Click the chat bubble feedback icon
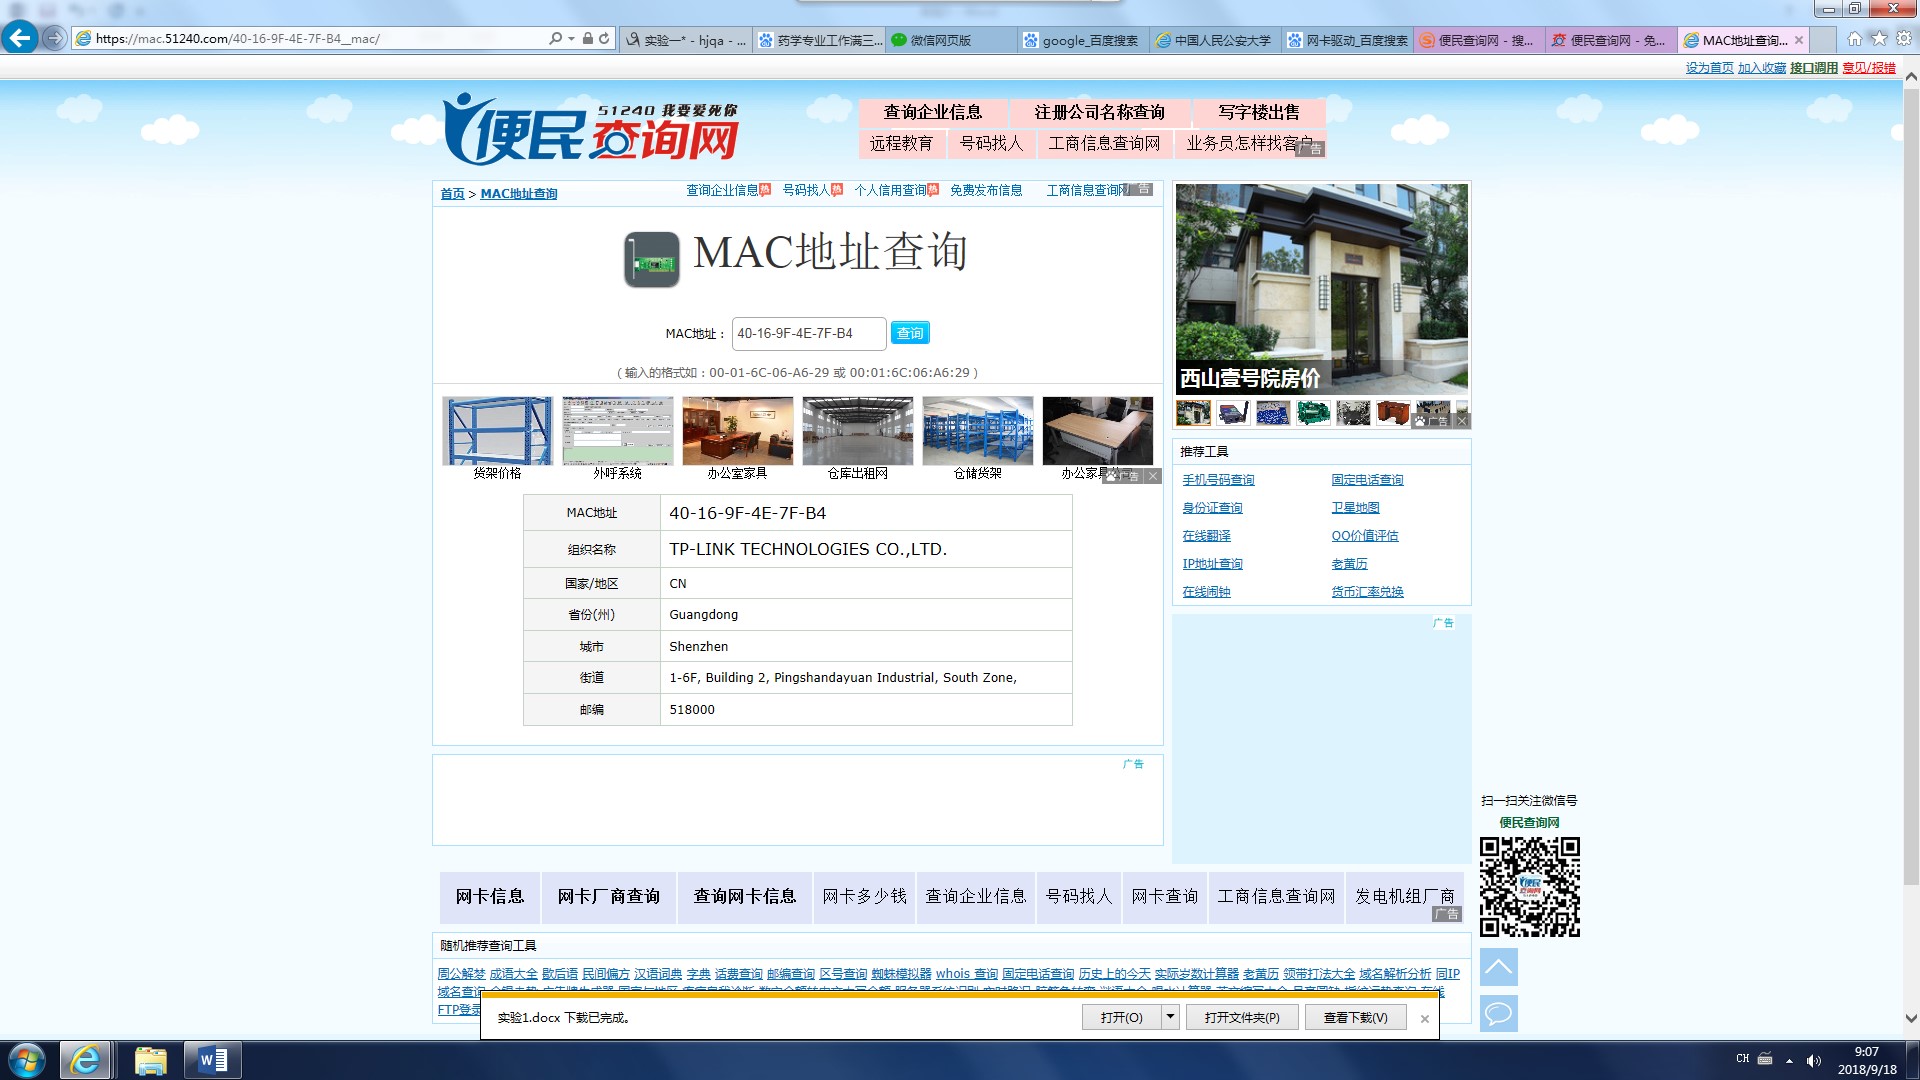The image size is (1920, 1080). pyautogui.click(x=1498, y=1013)
